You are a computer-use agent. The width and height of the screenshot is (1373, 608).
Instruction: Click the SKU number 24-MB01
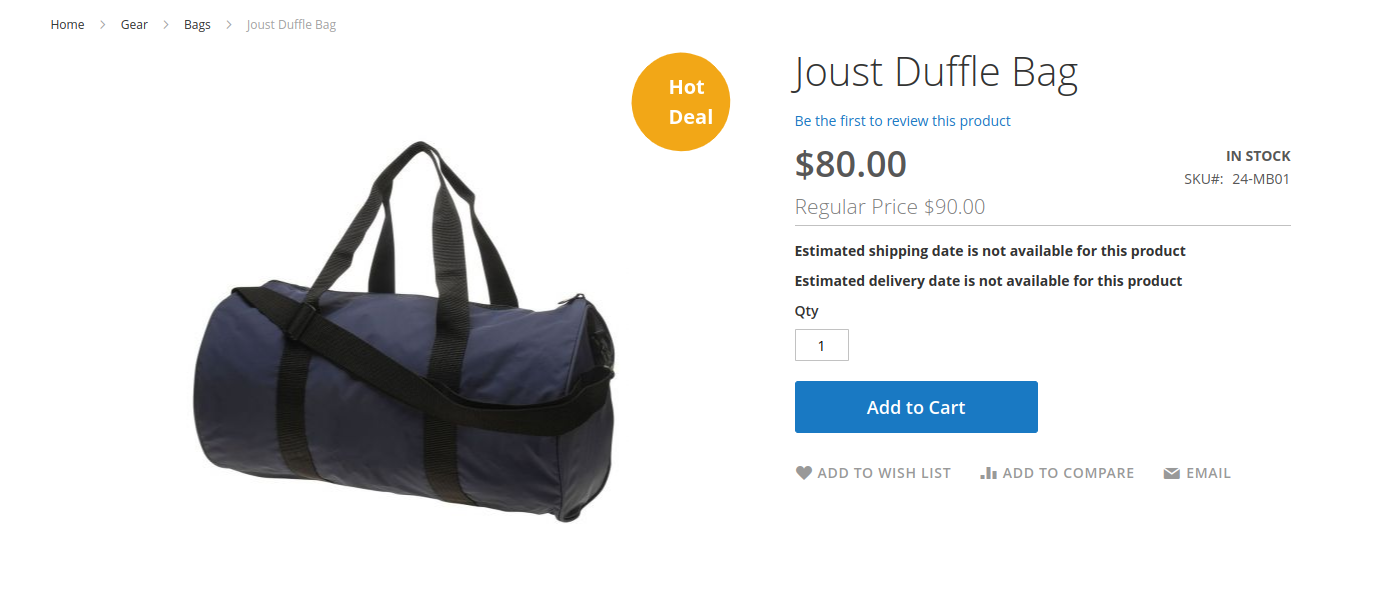pos(1260,180)
